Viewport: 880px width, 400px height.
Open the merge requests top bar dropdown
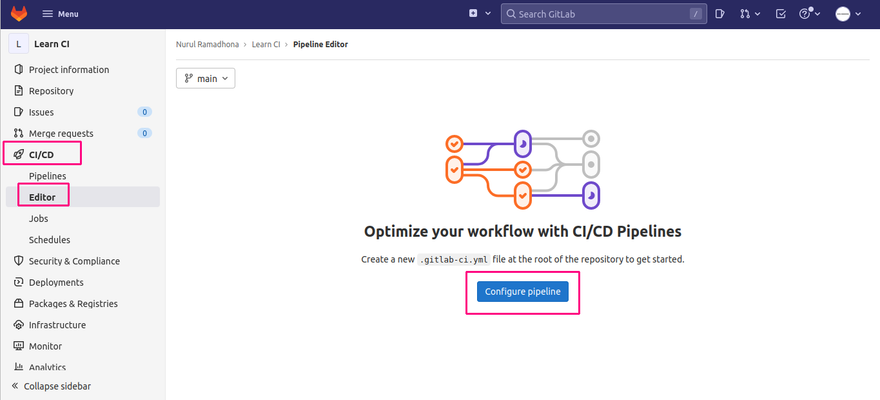[x=750, y=14]
